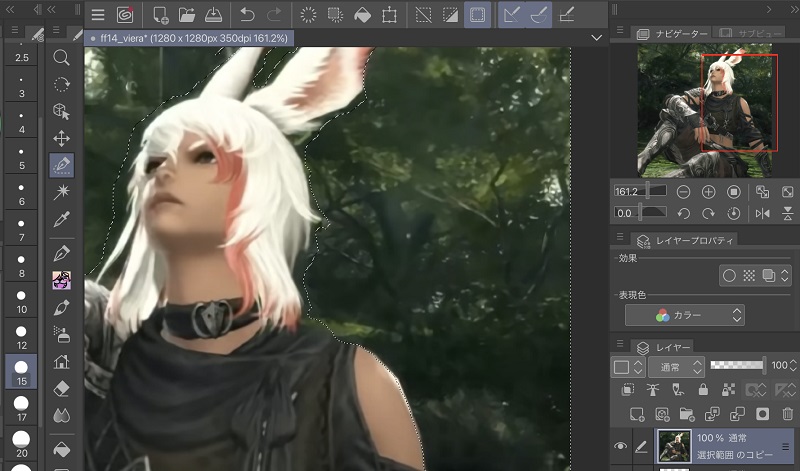The width and height of the screenshot is (800, 471).
Task: Click the Deselect icon
Action: 423,15
